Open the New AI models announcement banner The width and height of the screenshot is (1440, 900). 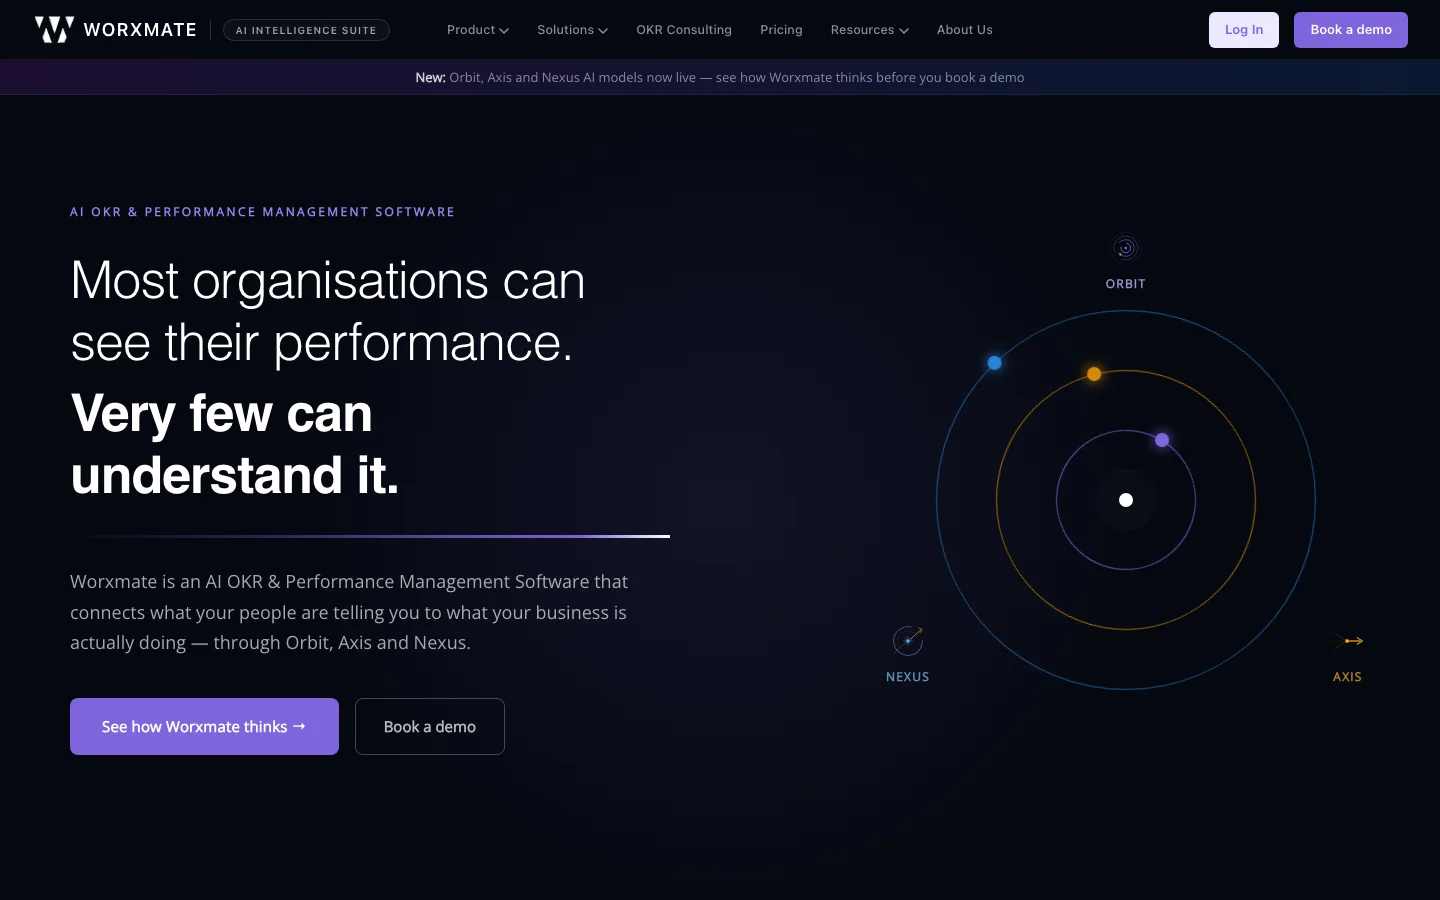720,77
